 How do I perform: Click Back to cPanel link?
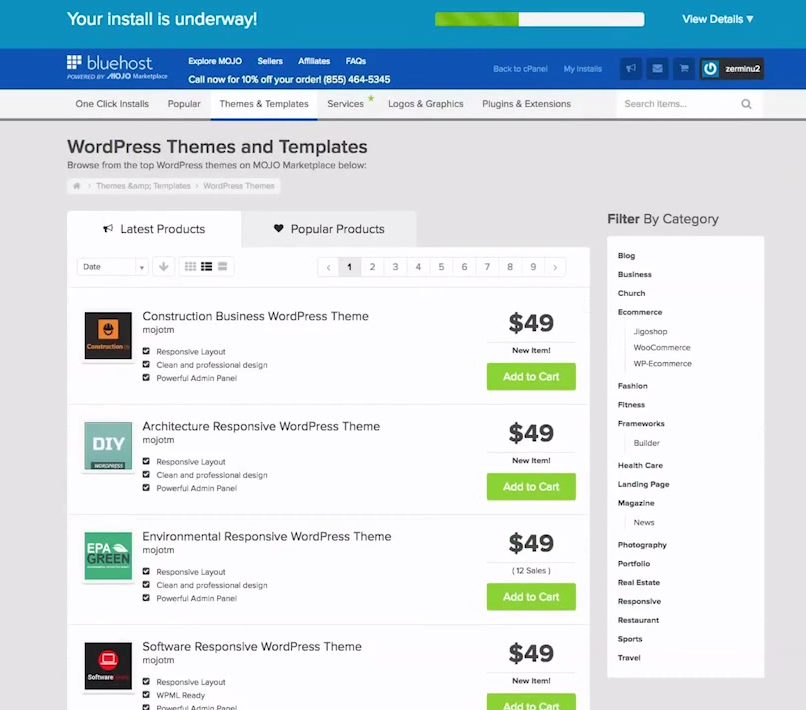(520, 69)
